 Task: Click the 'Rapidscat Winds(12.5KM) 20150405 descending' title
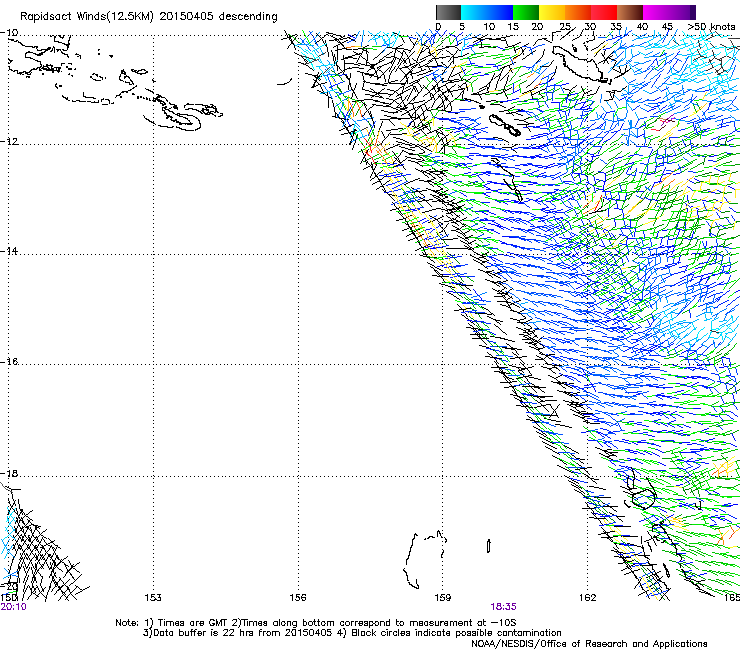coord(149,17)
